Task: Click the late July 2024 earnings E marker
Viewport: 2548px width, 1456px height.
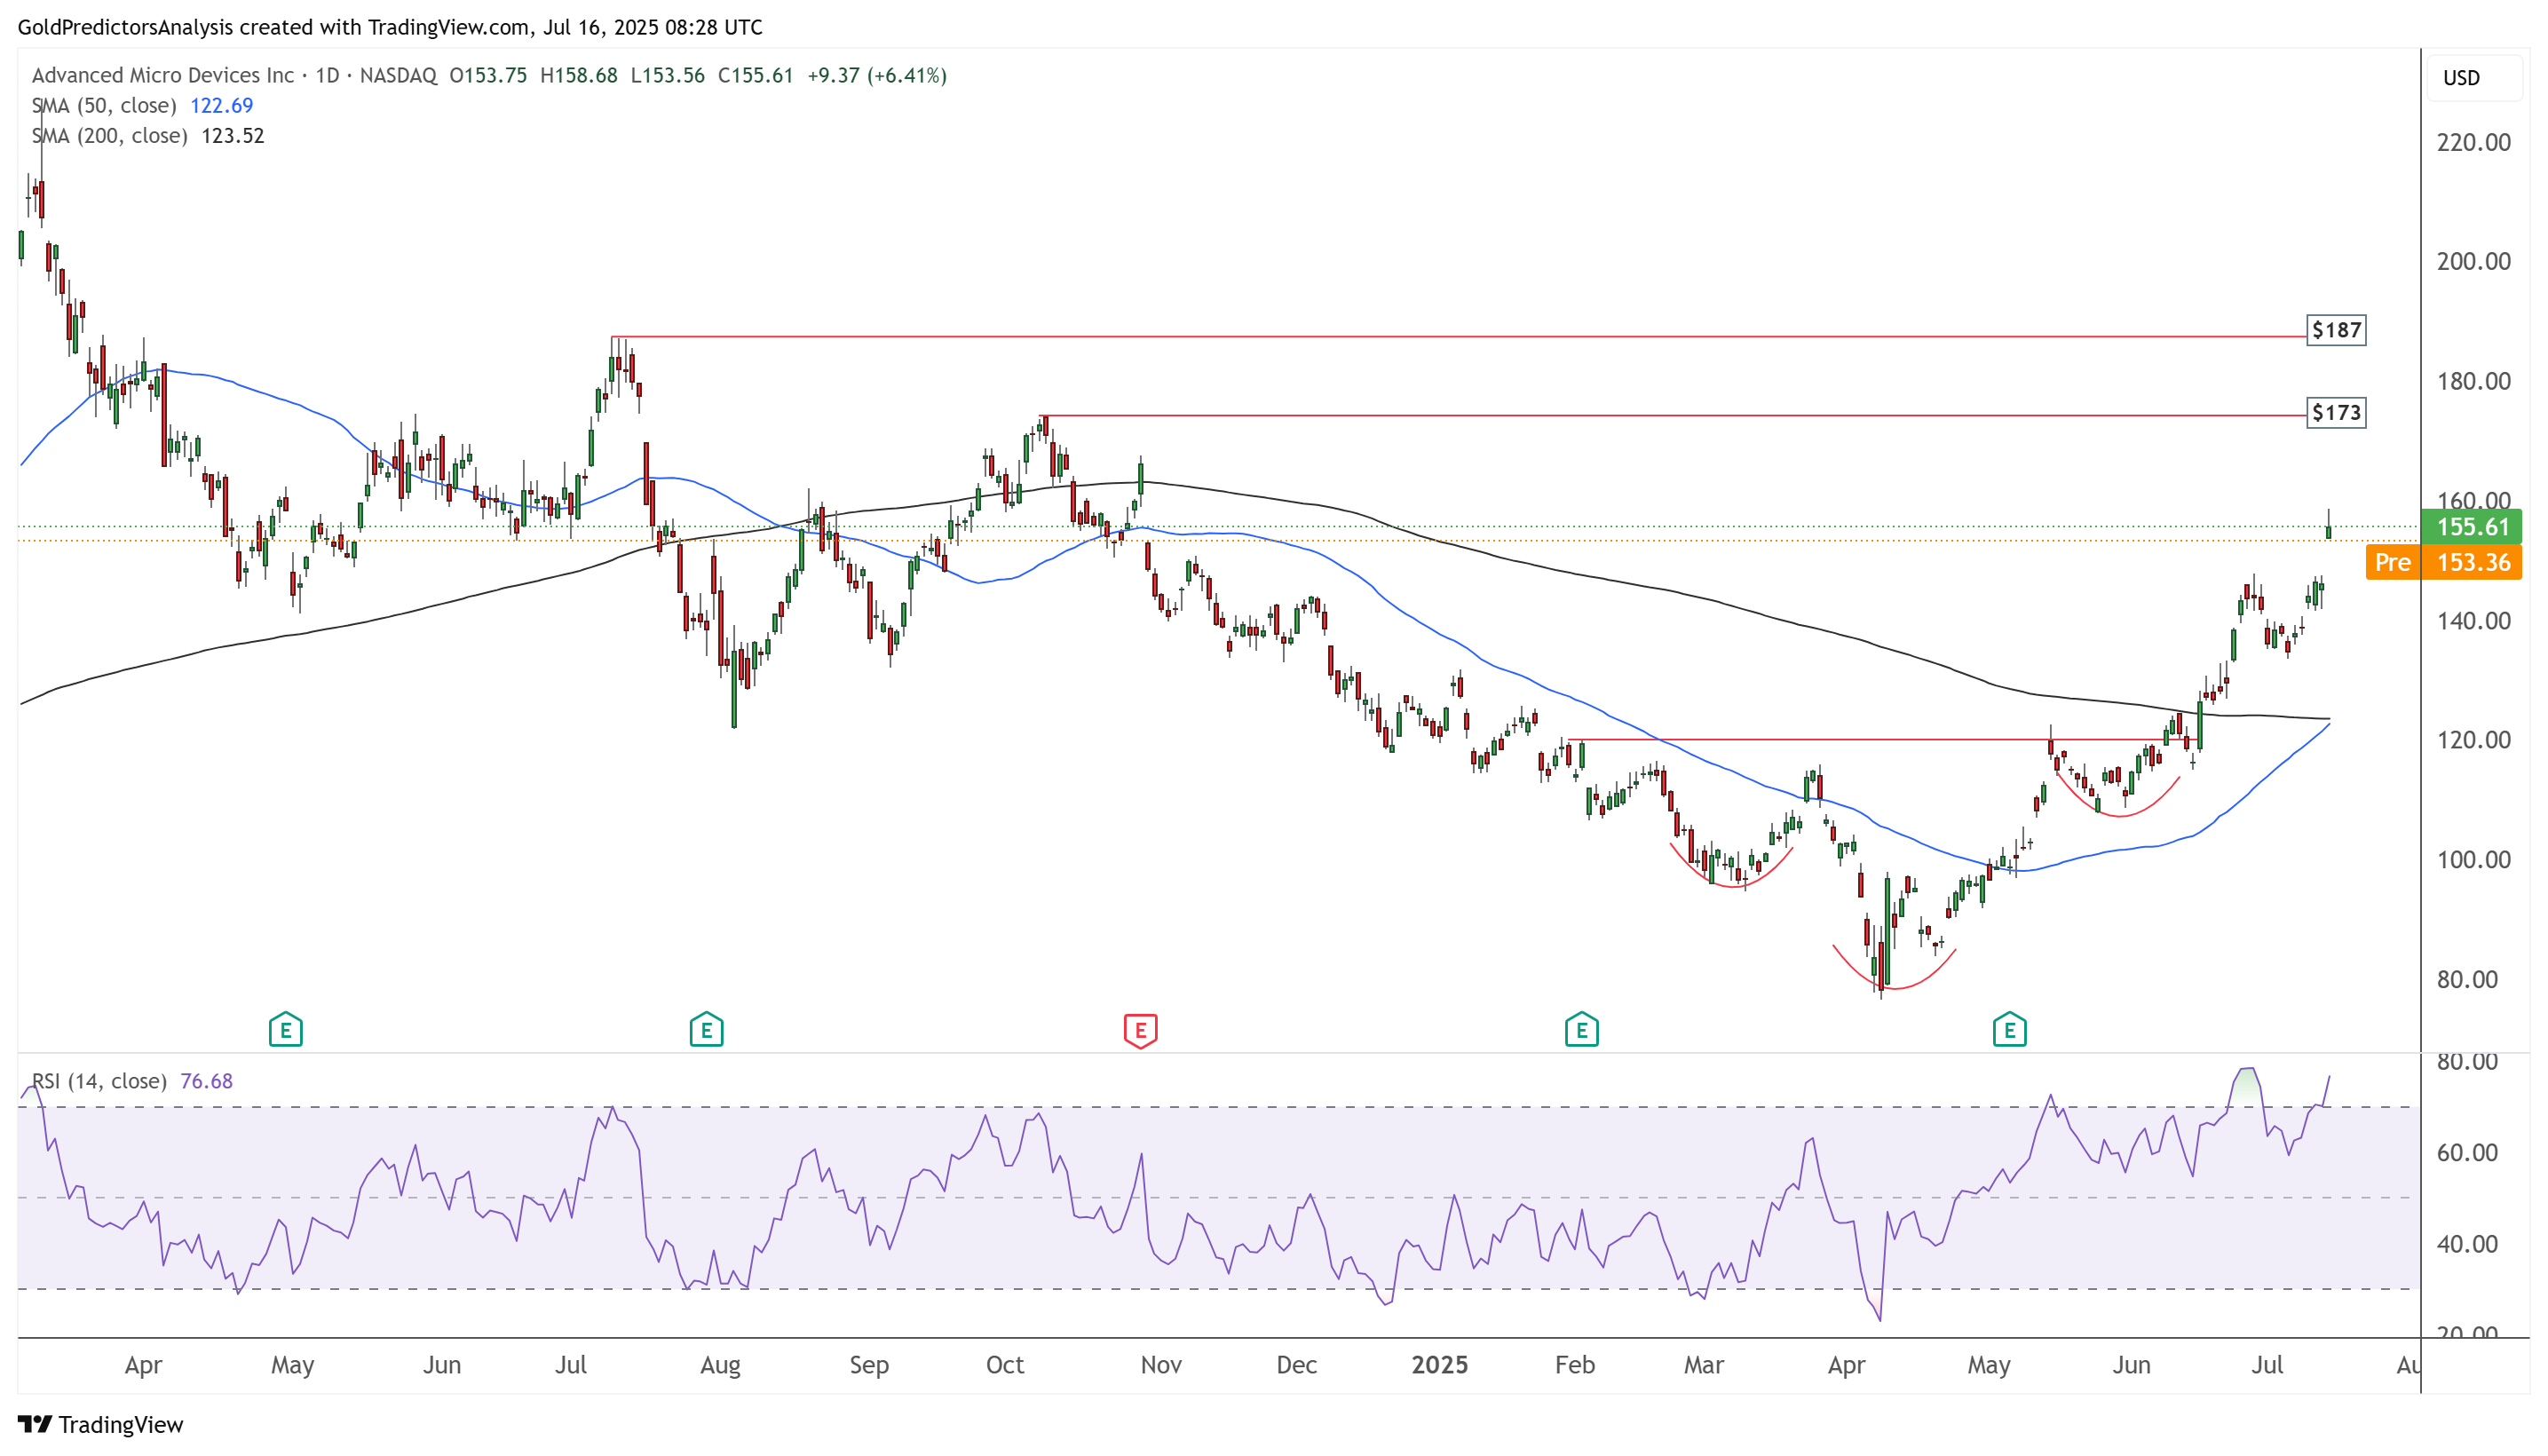Action: [x=706, y=1029]
